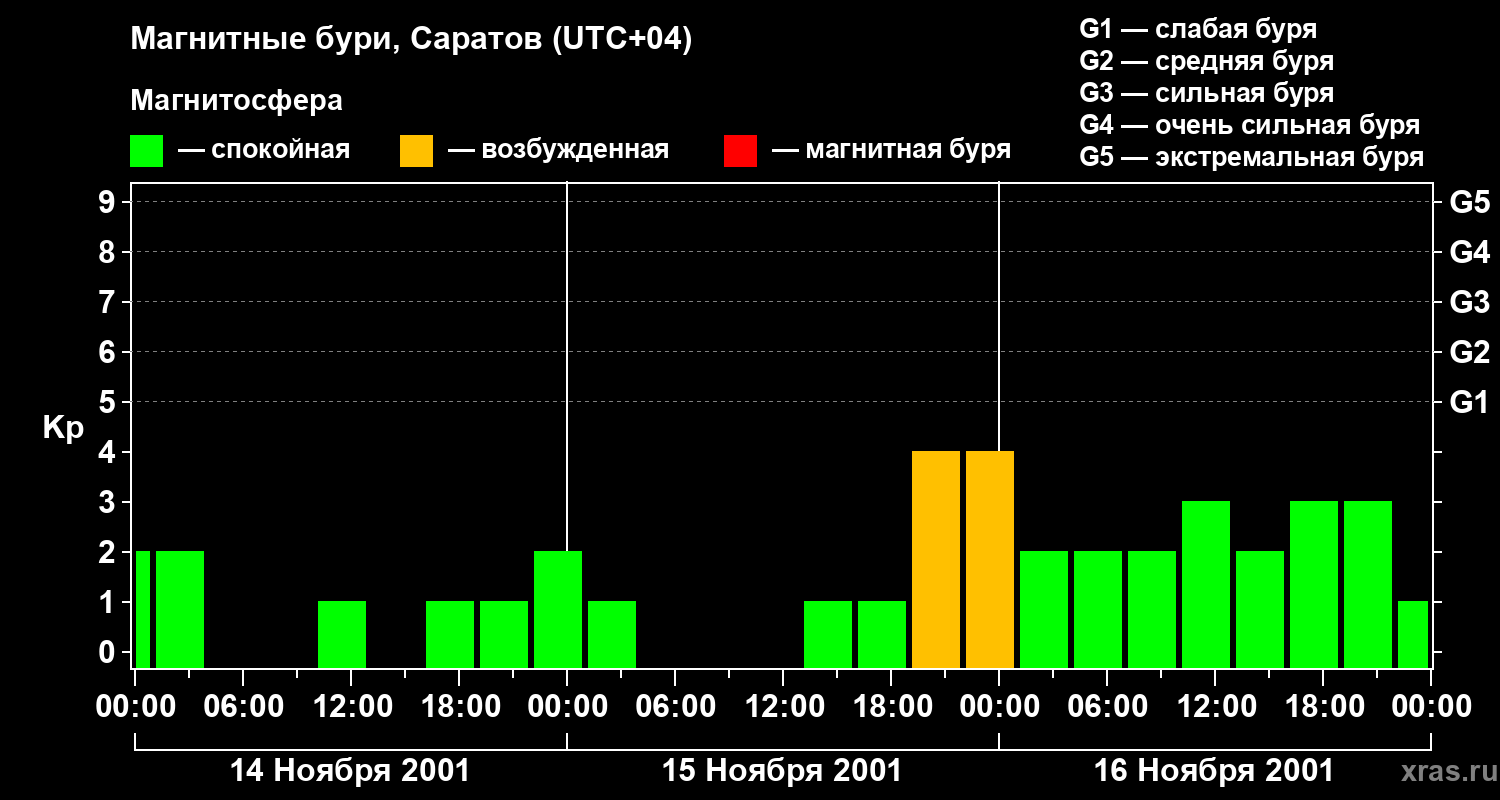The height and width of the screenshot is (800, 1500).
Task: Click the Kp 1 bar at 18:00 on 15 November
Action: coord(882,635)
